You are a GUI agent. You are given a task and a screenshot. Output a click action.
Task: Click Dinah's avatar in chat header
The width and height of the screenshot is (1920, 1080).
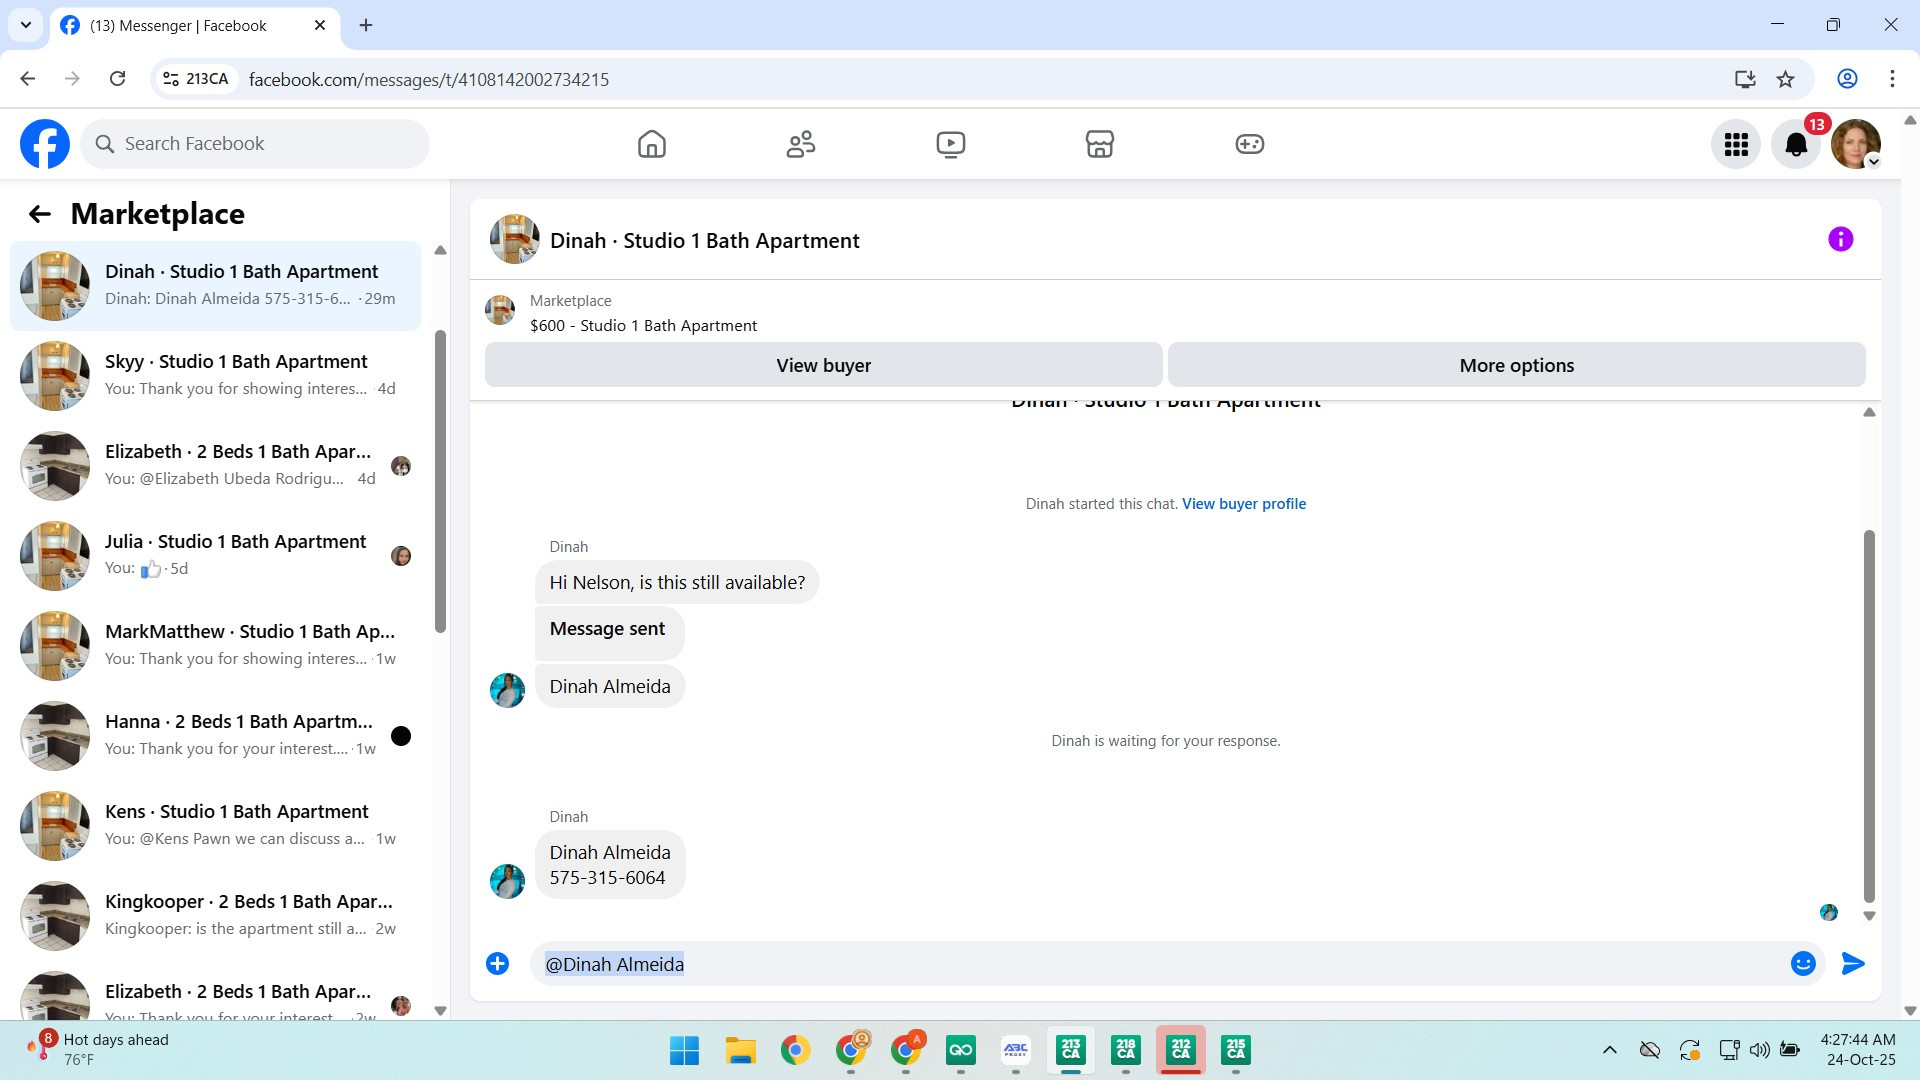point(514,240)
